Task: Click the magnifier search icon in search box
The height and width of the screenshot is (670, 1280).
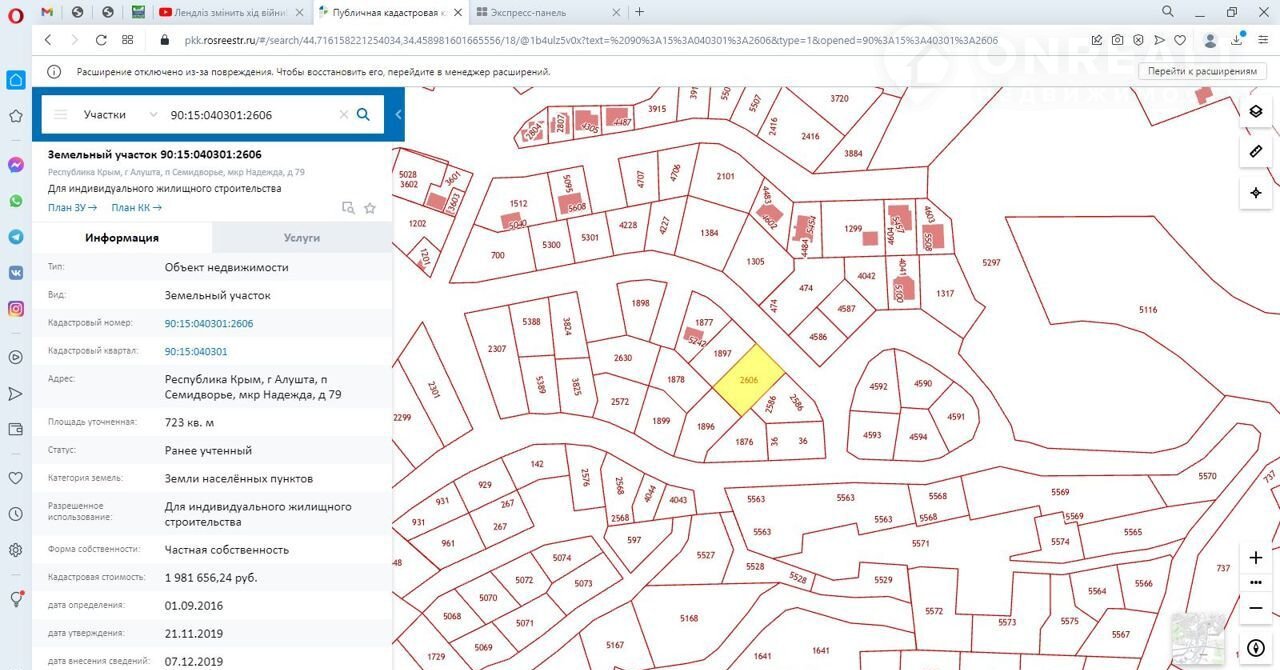Action: [x=363, y=114]
